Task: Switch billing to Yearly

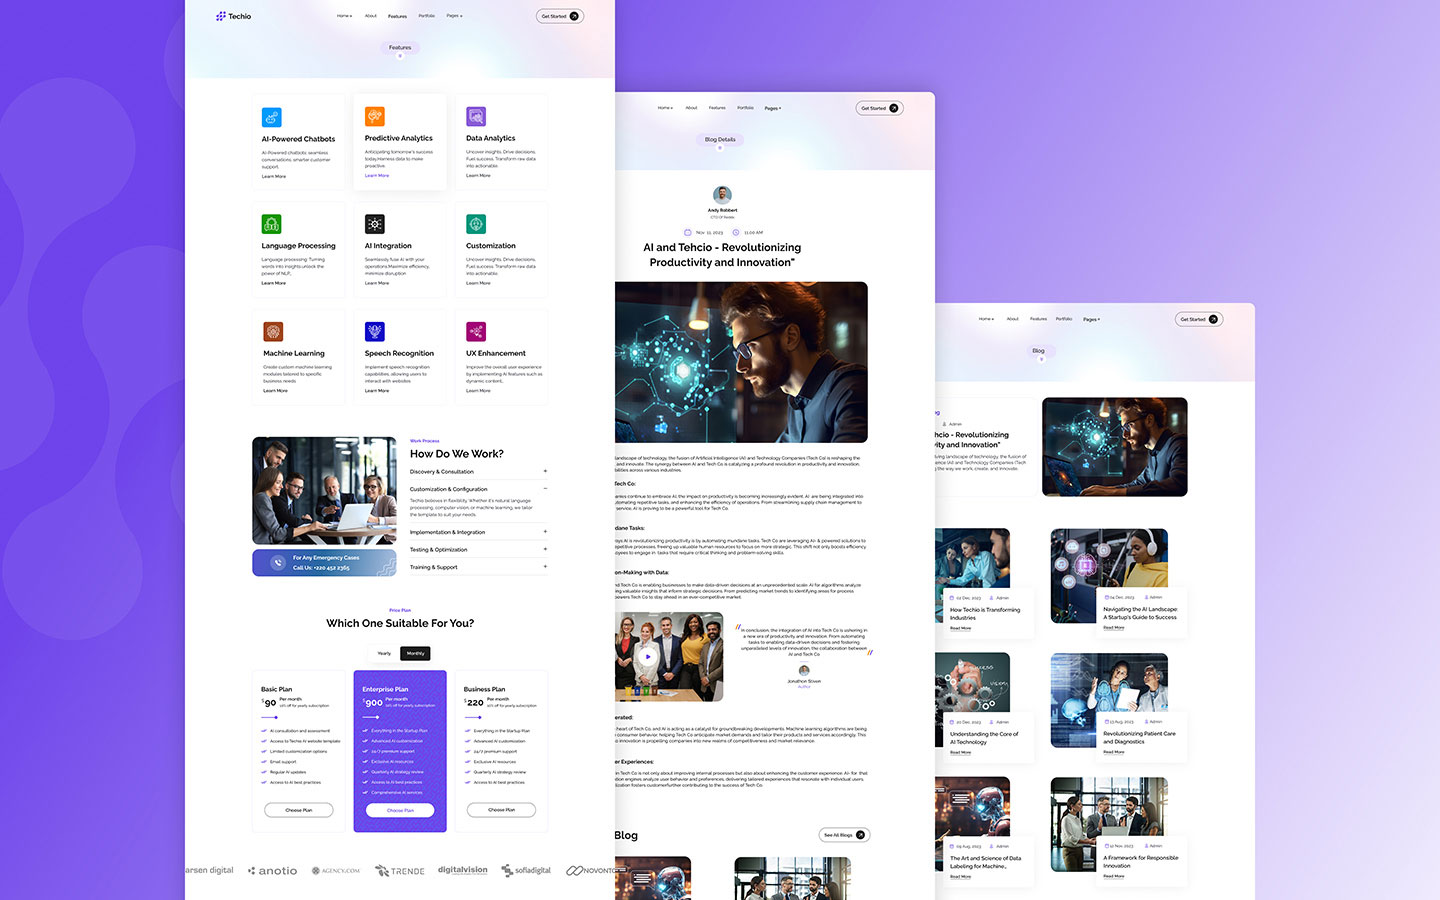Action: [x=383, y=653]
